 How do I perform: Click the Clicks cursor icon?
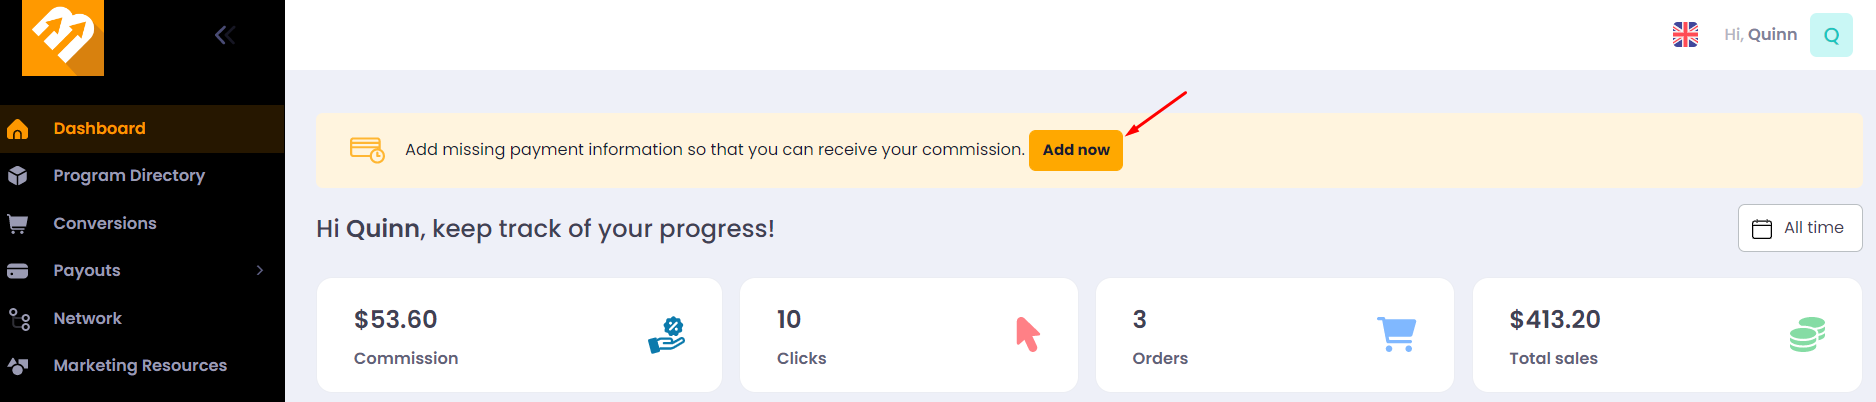(x=1028, y=334)
